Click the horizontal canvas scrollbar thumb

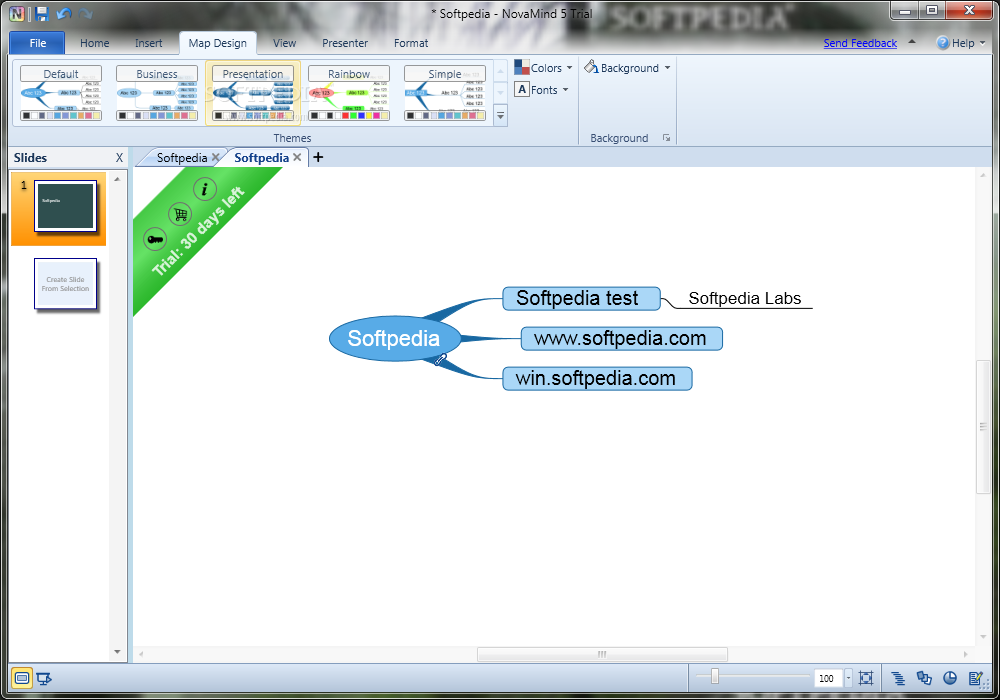point(602,654)
